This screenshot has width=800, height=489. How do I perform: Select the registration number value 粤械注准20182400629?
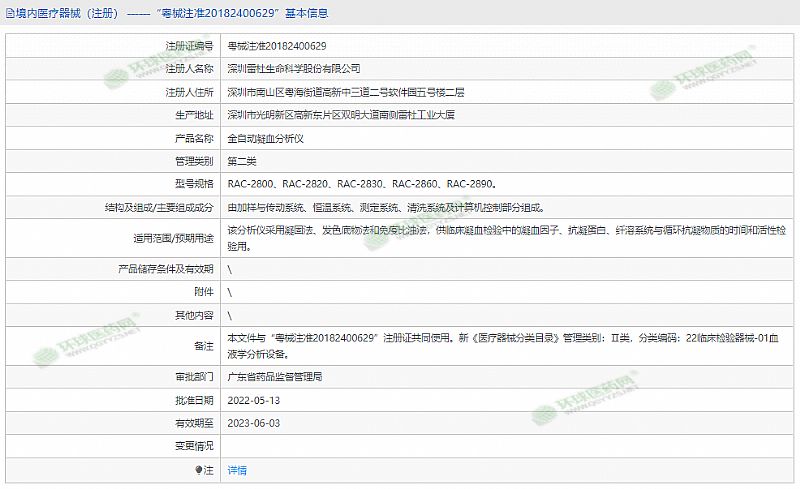pyautogui.click(x=277, y=46)
